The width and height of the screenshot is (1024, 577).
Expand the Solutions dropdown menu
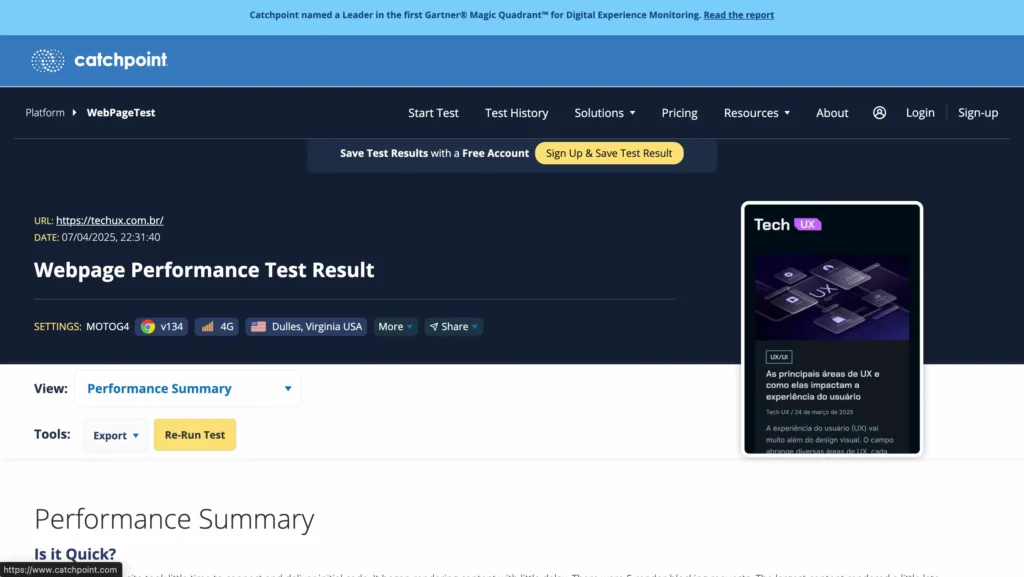click(x=605, y=113)
